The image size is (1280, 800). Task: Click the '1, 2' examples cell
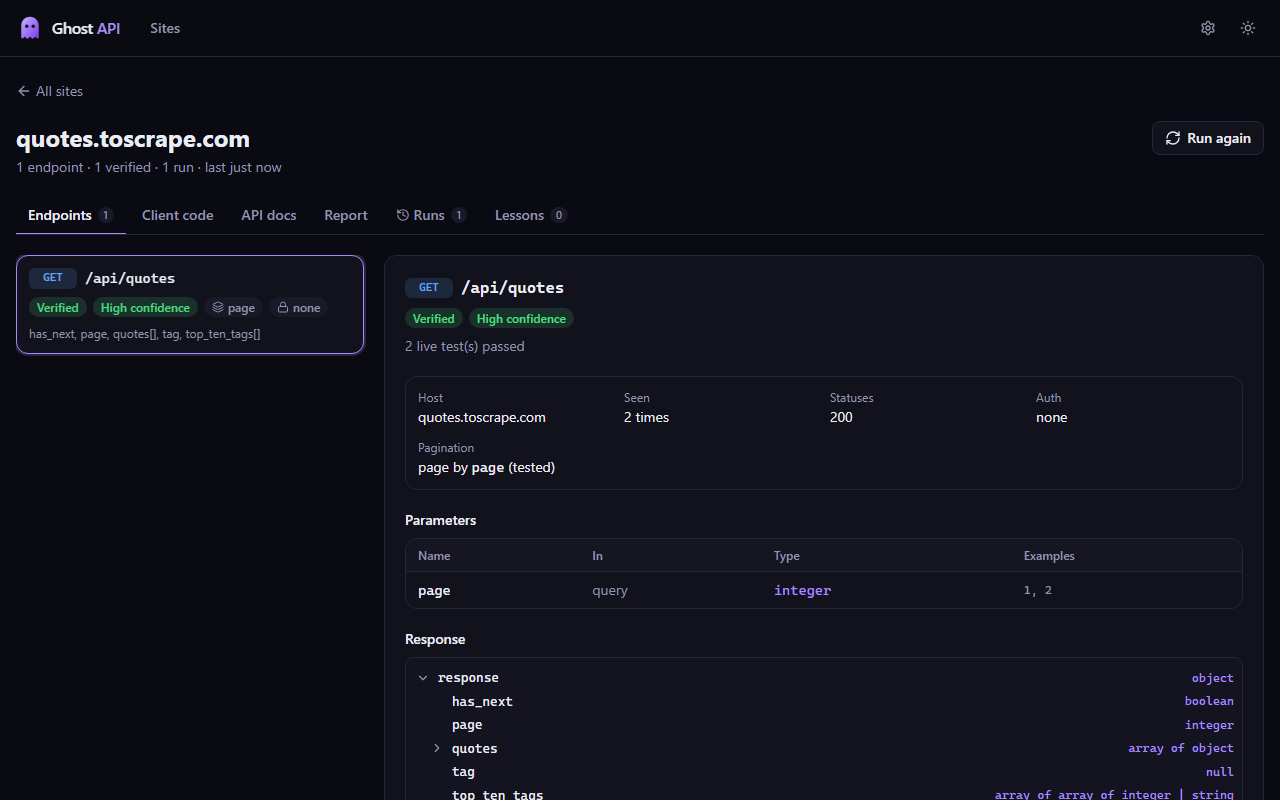pyautogui.click(x=1038, y=590)
